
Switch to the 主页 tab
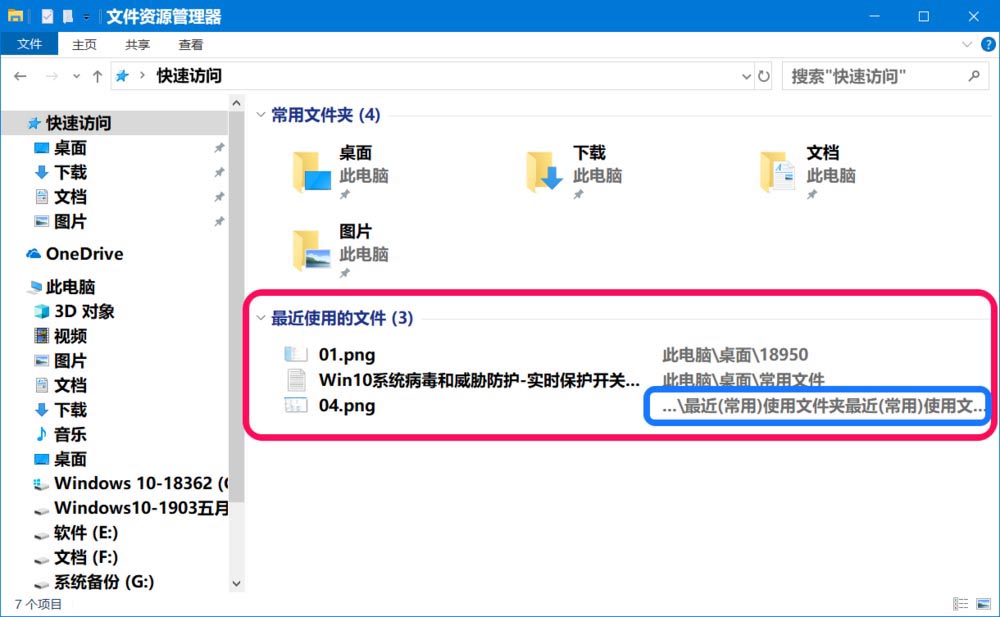coord(84,45)
